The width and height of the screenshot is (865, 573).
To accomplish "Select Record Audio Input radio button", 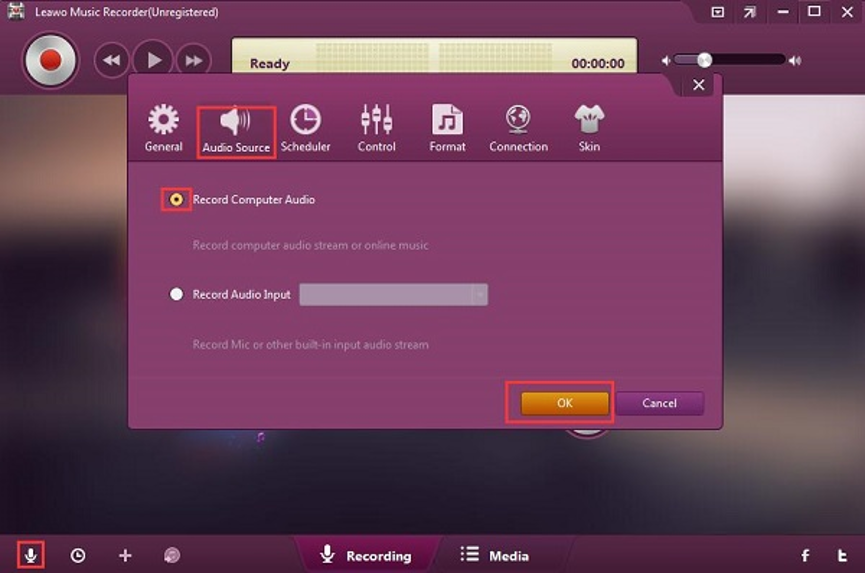I will 176,294.
